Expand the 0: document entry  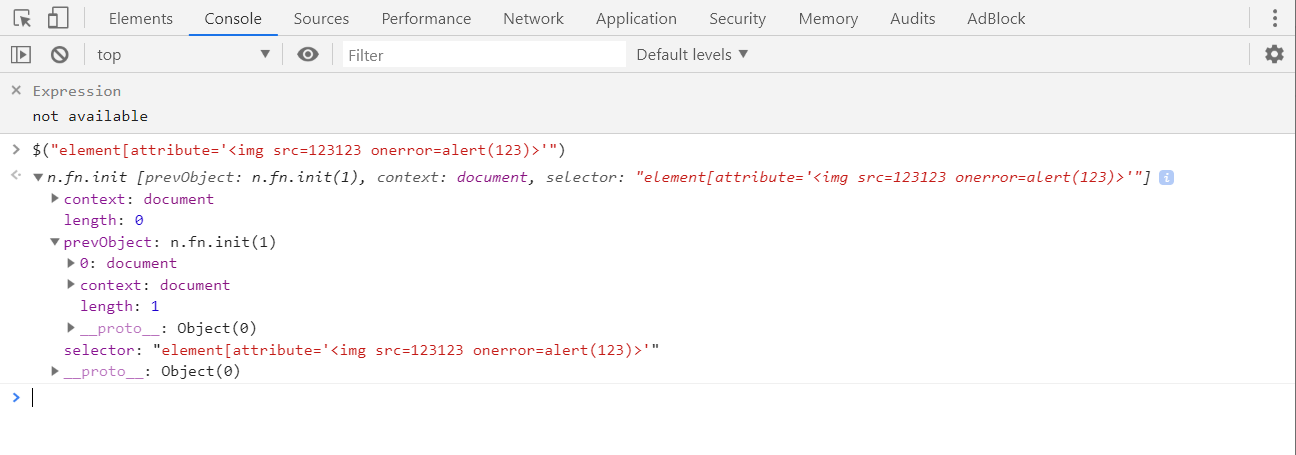pyautogui.click(x=71, y=263)
